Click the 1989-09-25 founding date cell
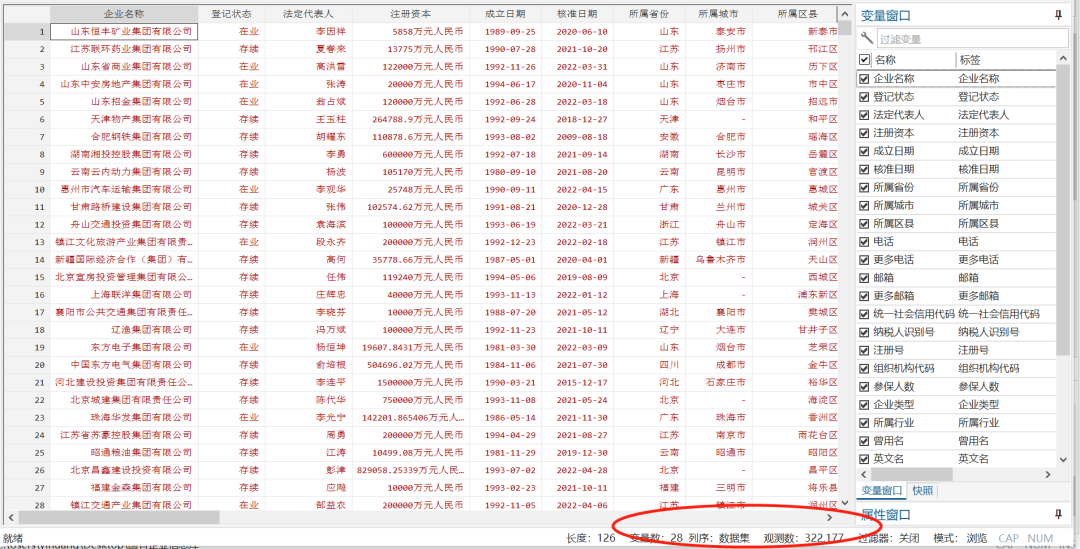 (x=505, y=32)
